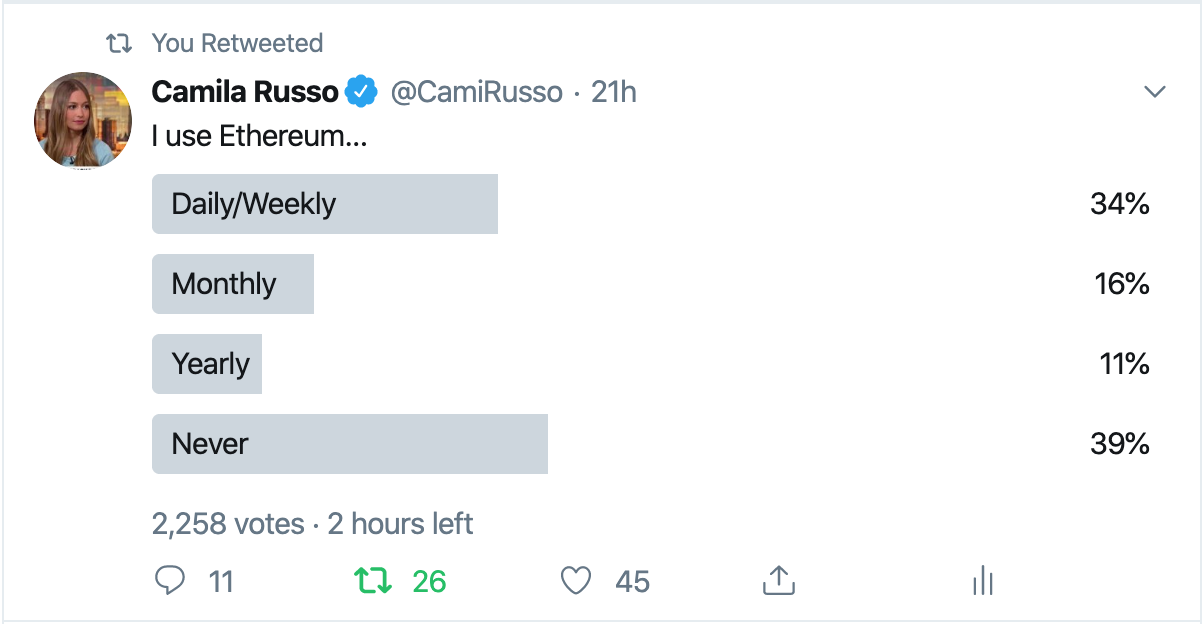Click the reply speech bubble icon
Image resolution: width=1204 pixels, height=624 pixels.
(171, 580)
